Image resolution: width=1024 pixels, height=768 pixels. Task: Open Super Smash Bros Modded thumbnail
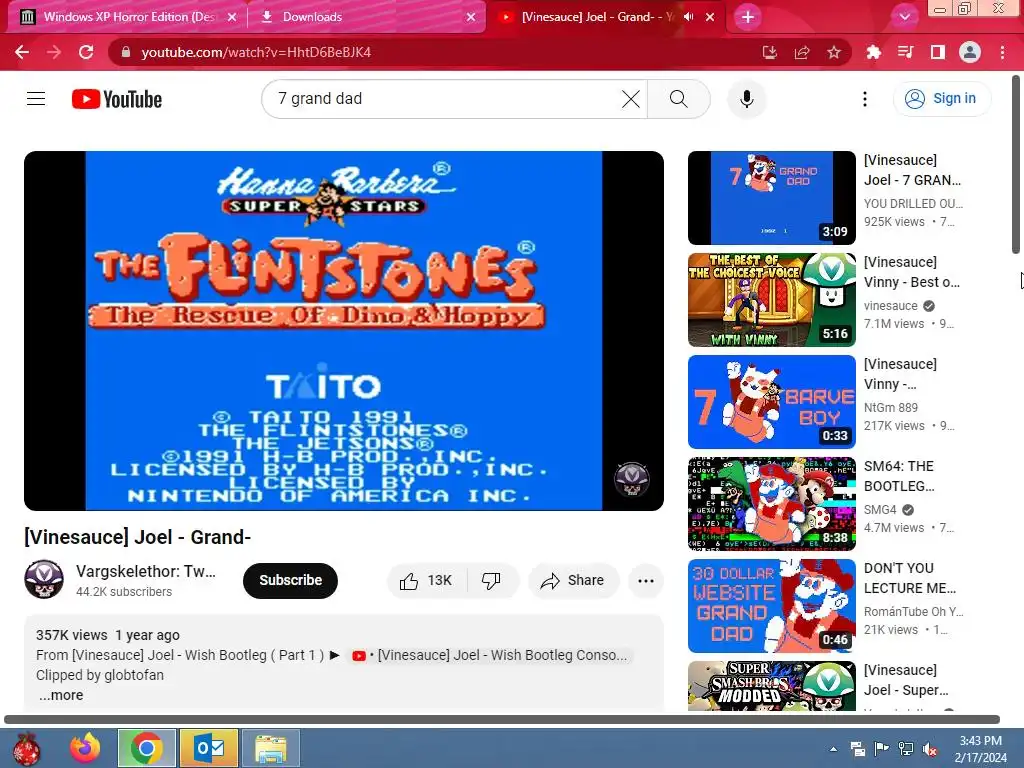click(x=771, y=686)
